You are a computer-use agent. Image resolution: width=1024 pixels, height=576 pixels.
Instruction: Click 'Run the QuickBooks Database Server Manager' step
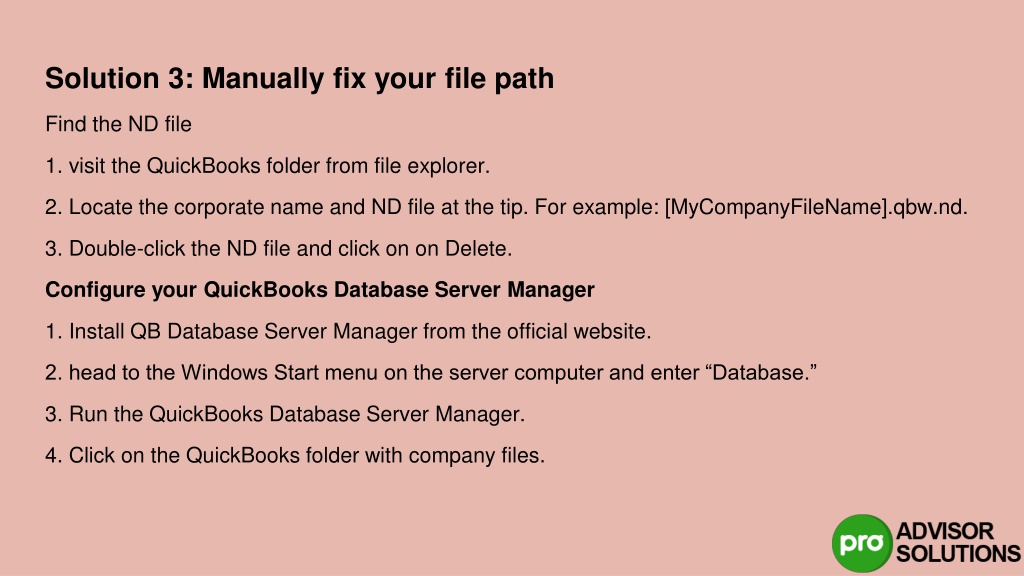285,414
